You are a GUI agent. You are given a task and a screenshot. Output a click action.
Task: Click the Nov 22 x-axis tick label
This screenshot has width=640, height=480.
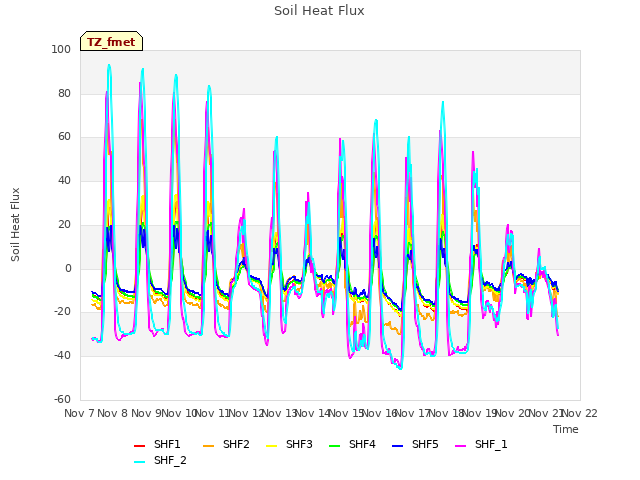point(580,413)
